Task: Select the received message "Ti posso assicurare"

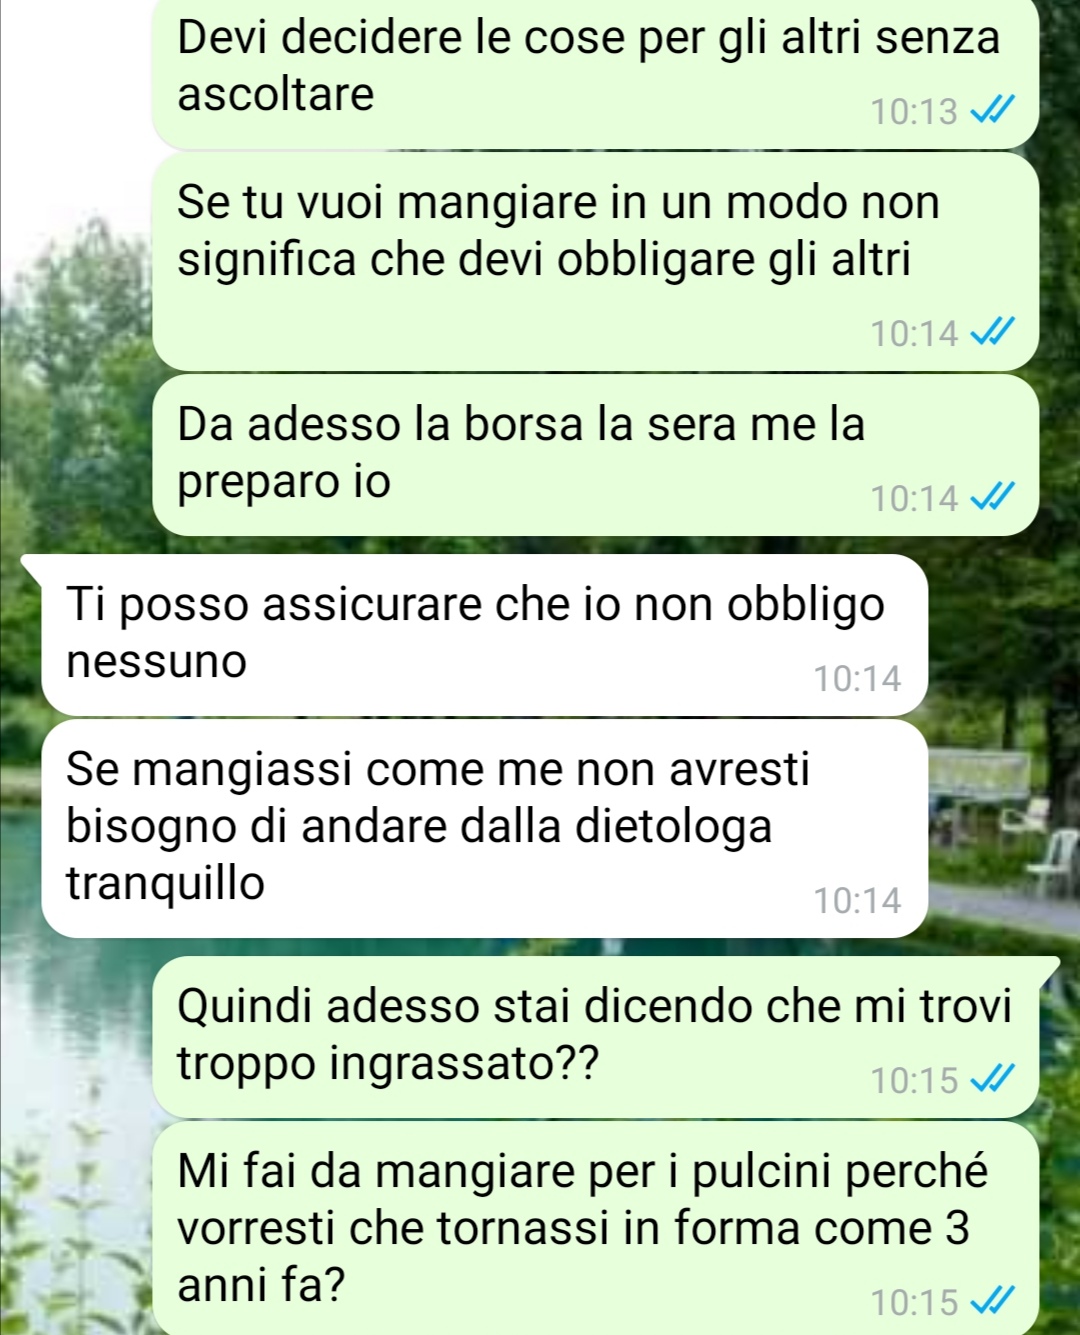Action: coord(485,635)
